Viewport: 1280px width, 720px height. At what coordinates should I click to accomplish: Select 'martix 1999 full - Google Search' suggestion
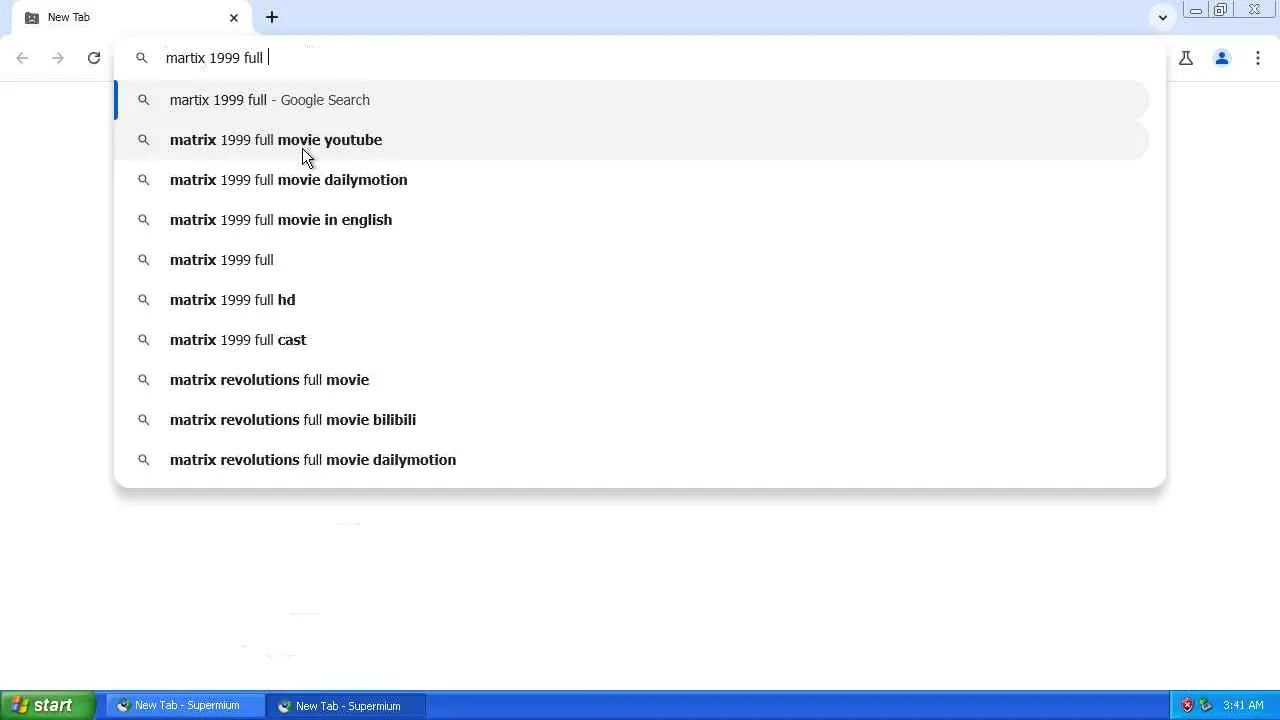pos(632,100)
